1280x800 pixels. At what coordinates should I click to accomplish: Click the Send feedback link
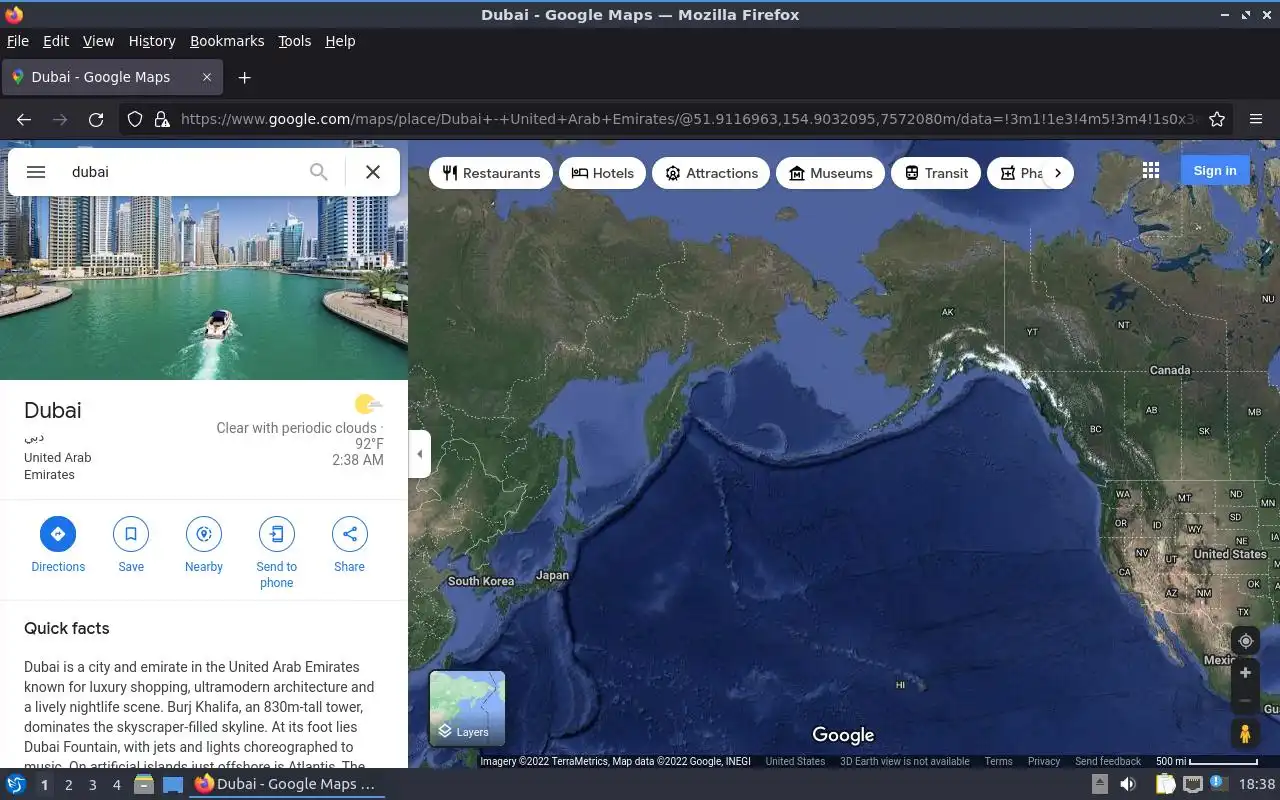1108,761
